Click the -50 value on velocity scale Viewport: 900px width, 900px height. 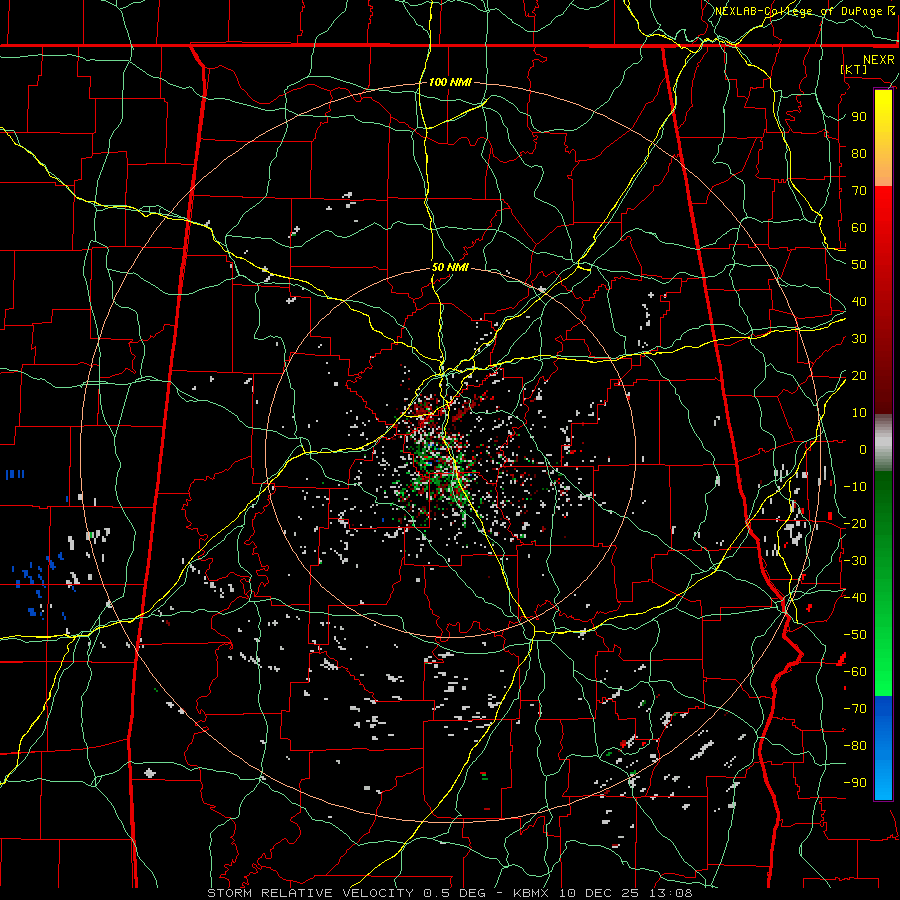[x=855, y=635]
